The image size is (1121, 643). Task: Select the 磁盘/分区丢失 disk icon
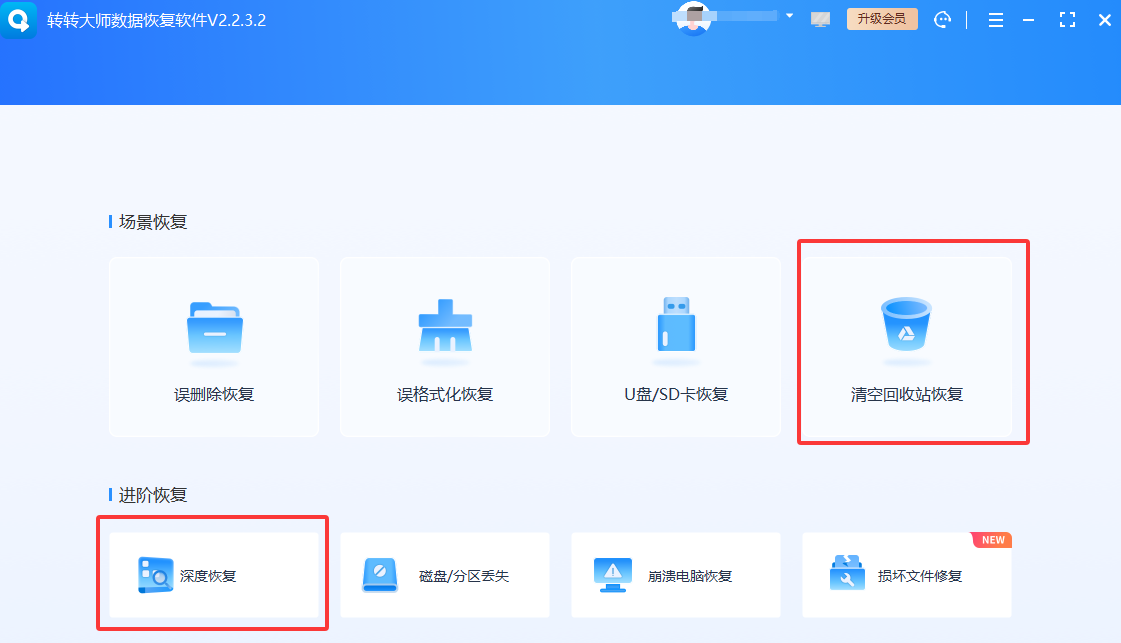click(x=380, y=575)
